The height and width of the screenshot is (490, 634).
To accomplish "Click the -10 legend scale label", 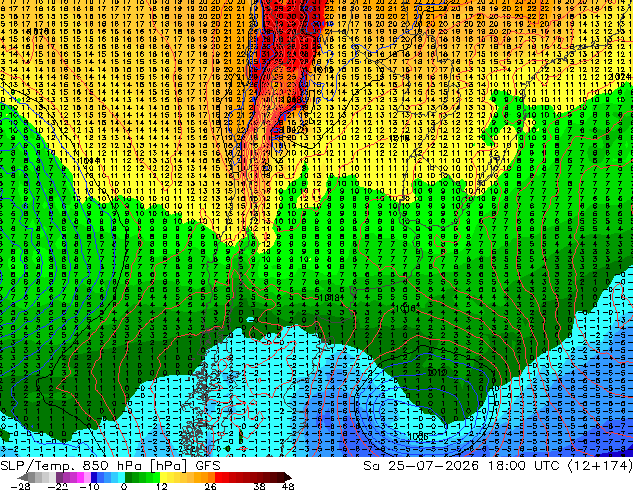I will [89, 486].
